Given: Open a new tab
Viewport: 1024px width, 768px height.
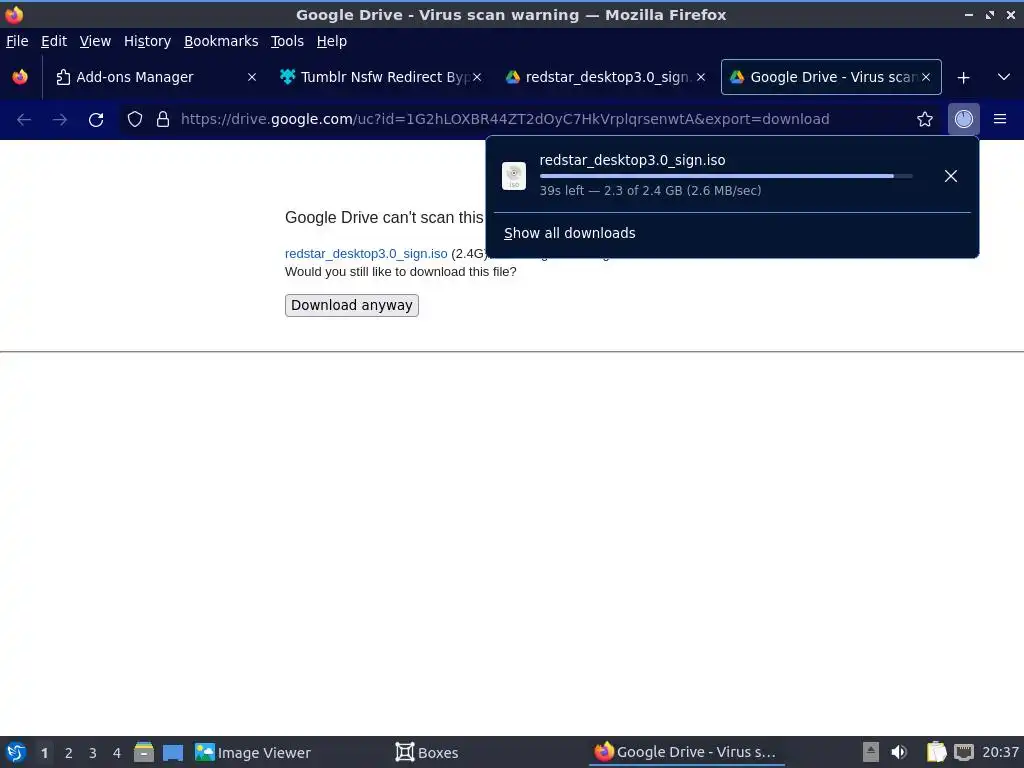Looking at the screenshot, I should click(x=963, y=78).
